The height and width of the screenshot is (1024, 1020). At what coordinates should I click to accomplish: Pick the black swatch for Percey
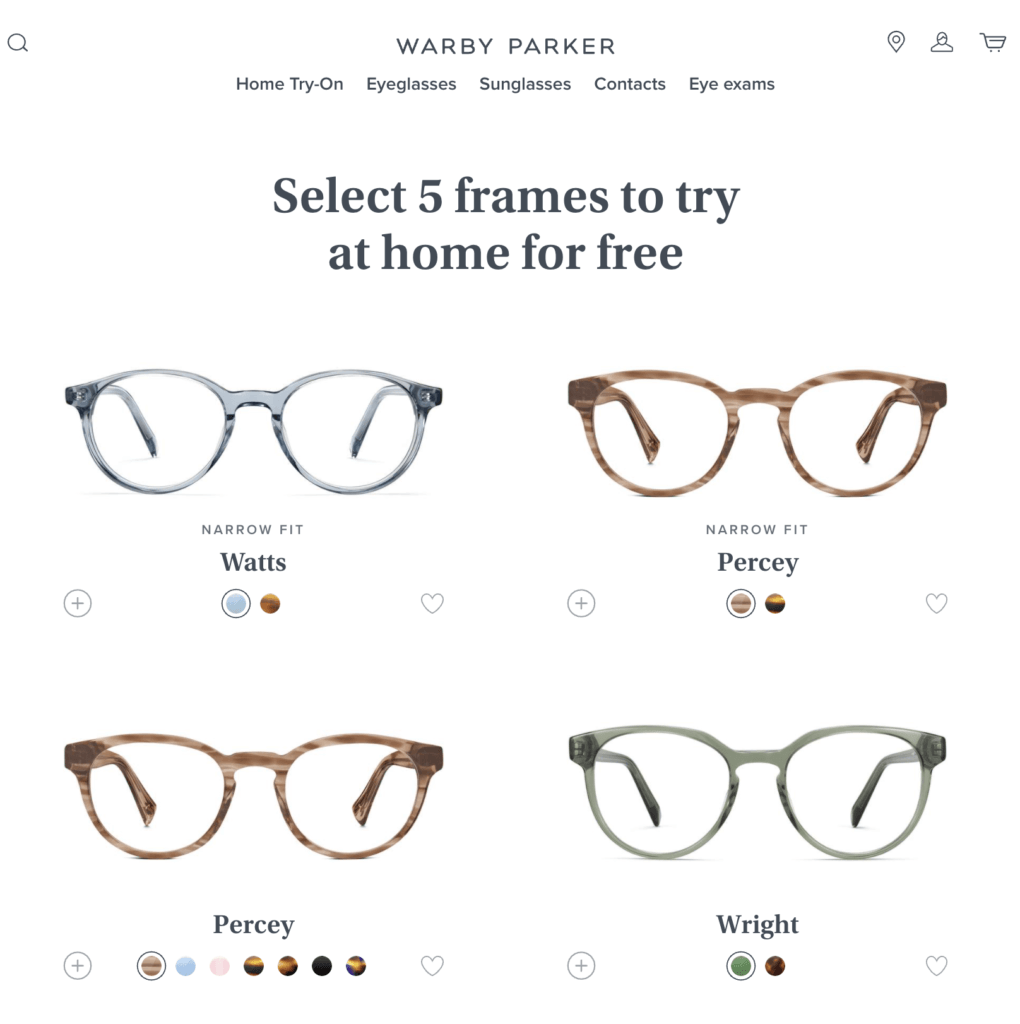(321, 966)
